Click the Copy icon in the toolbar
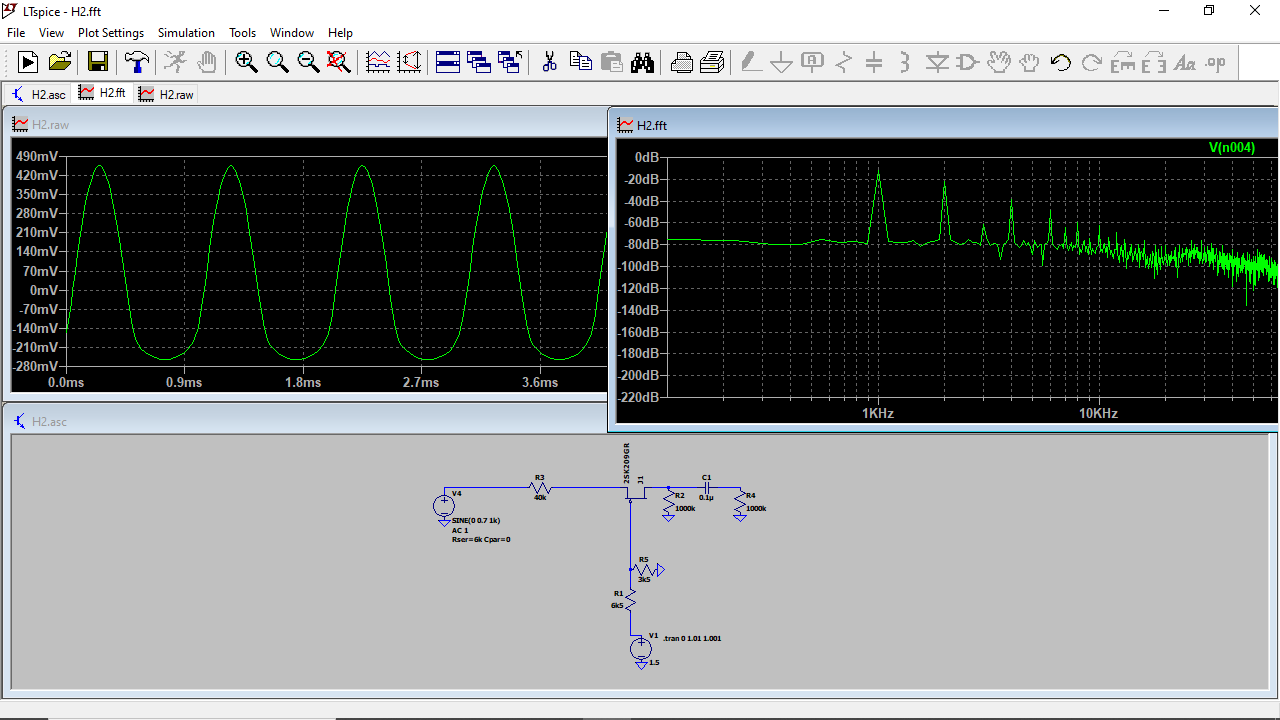This screenshot has height=720, width=1280. tap(580, 62)
